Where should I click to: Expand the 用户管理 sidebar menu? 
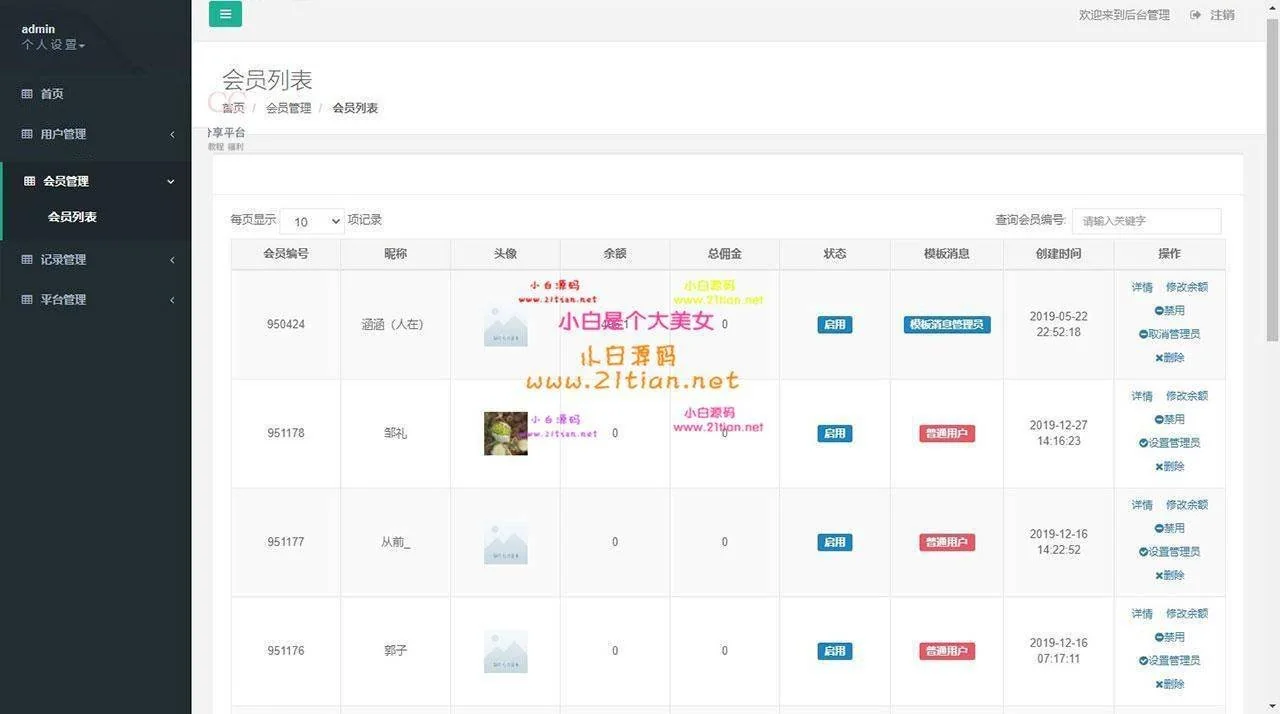pyautogui.click(x=95, y=134)
